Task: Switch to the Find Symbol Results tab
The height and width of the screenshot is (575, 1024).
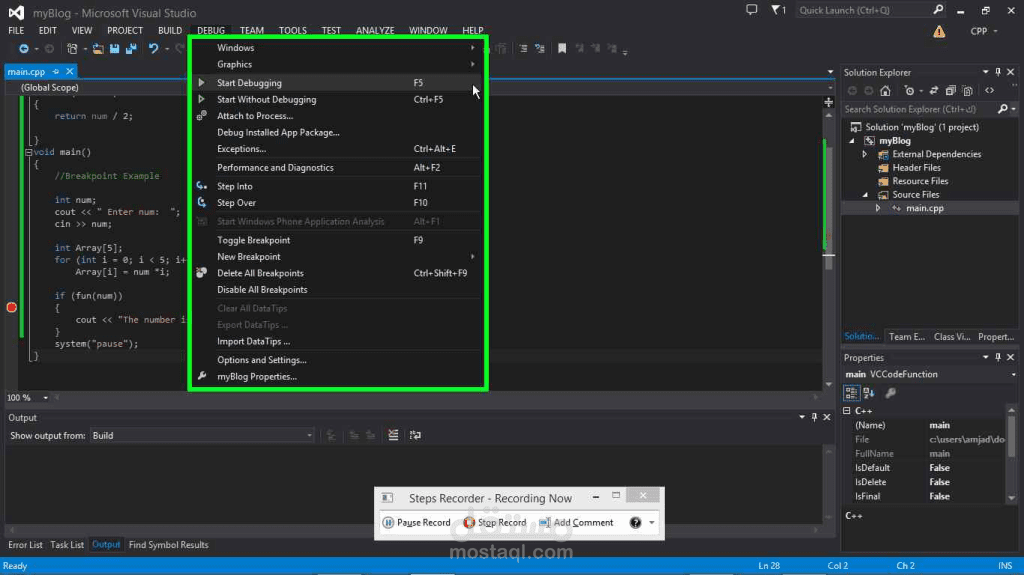Action: (168, 544)
